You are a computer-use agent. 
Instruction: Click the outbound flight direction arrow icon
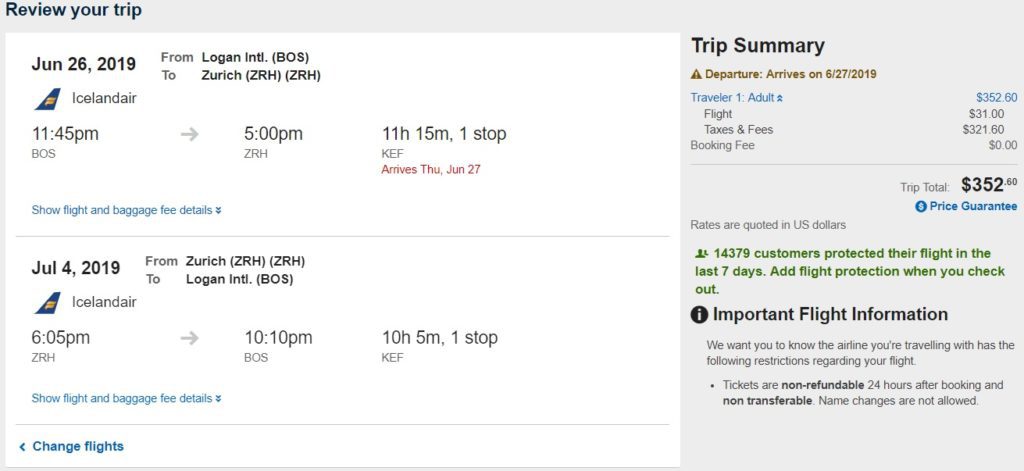coord(190,134)
